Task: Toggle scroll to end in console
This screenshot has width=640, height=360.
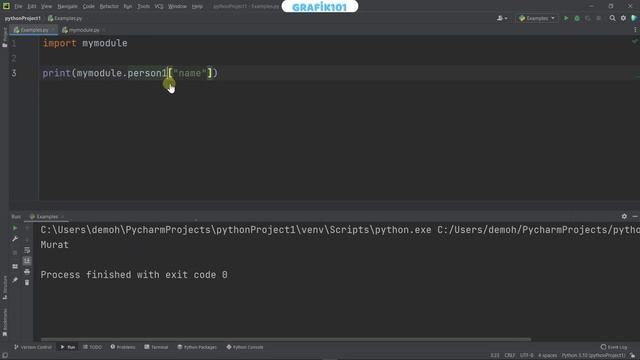Action: 27,261
